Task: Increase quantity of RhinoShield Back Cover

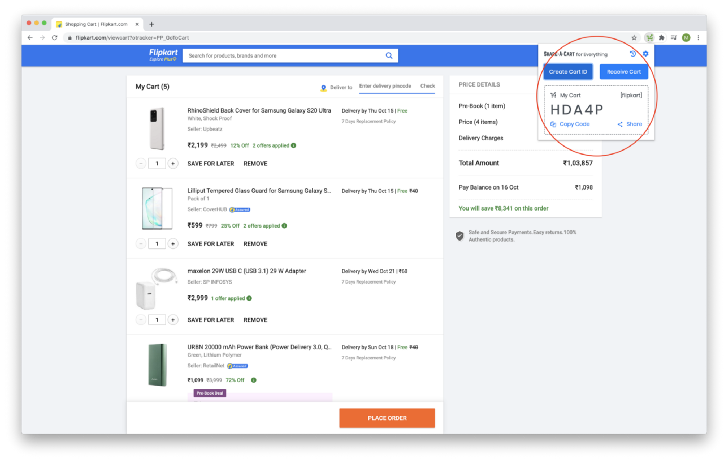Action: click(173, 163)
